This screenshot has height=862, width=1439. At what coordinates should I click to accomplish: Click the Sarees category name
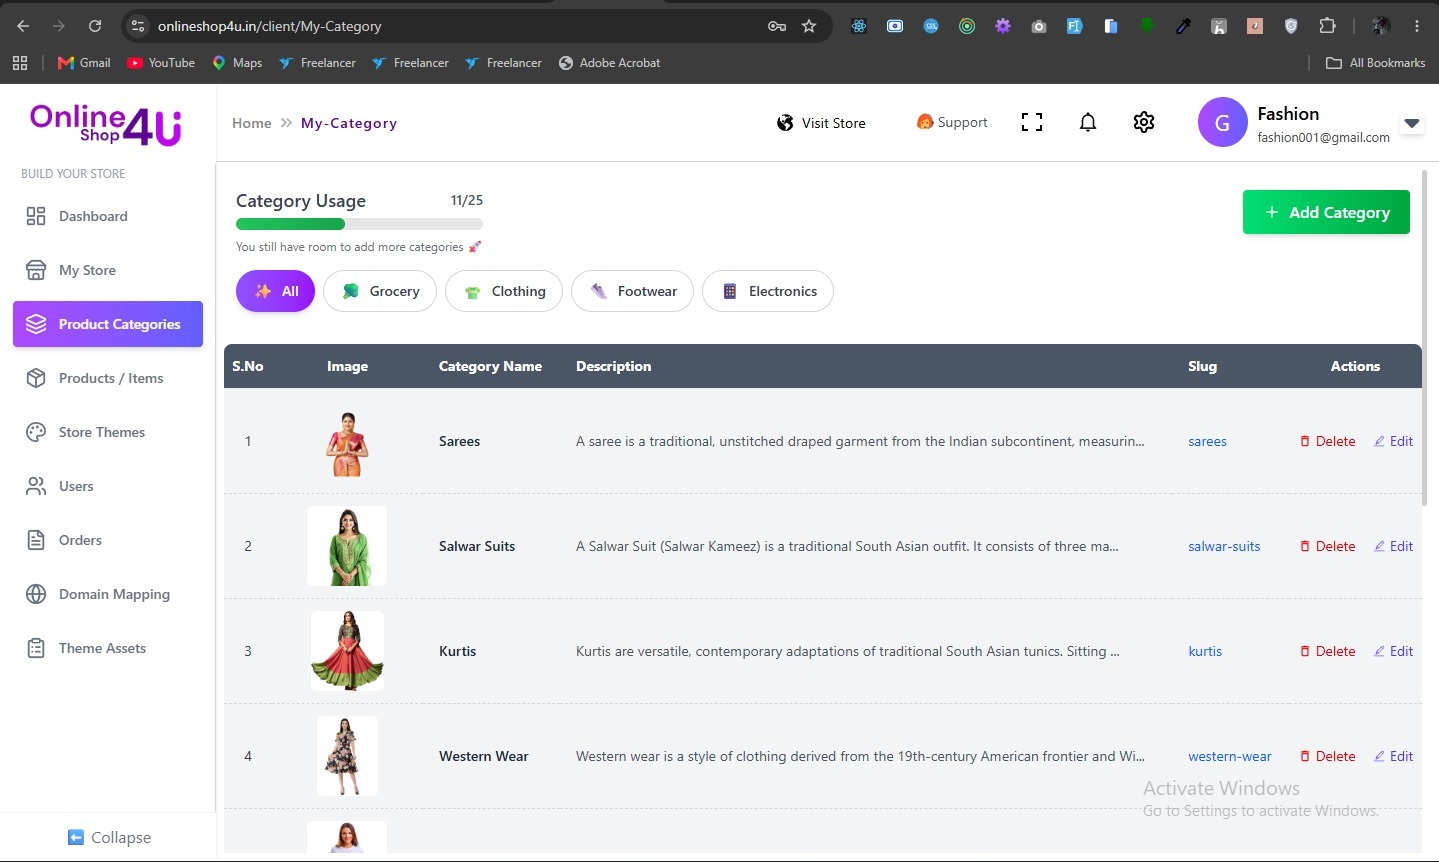pyautogui.click(x=459, y=441)
